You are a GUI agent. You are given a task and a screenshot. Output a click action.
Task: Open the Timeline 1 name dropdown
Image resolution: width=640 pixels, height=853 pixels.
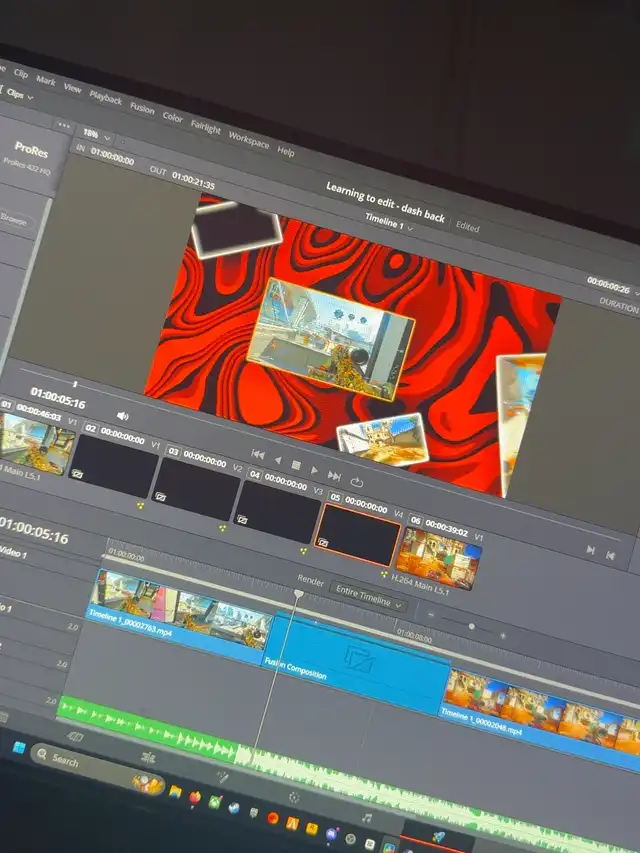(x=390, y=223)
